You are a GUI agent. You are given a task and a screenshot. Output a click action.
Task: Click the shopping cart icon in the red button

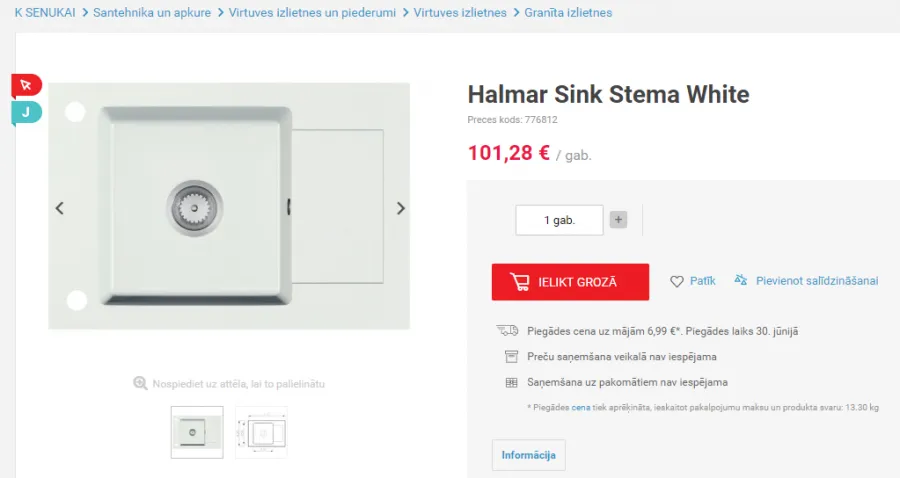tap(519, 282)
